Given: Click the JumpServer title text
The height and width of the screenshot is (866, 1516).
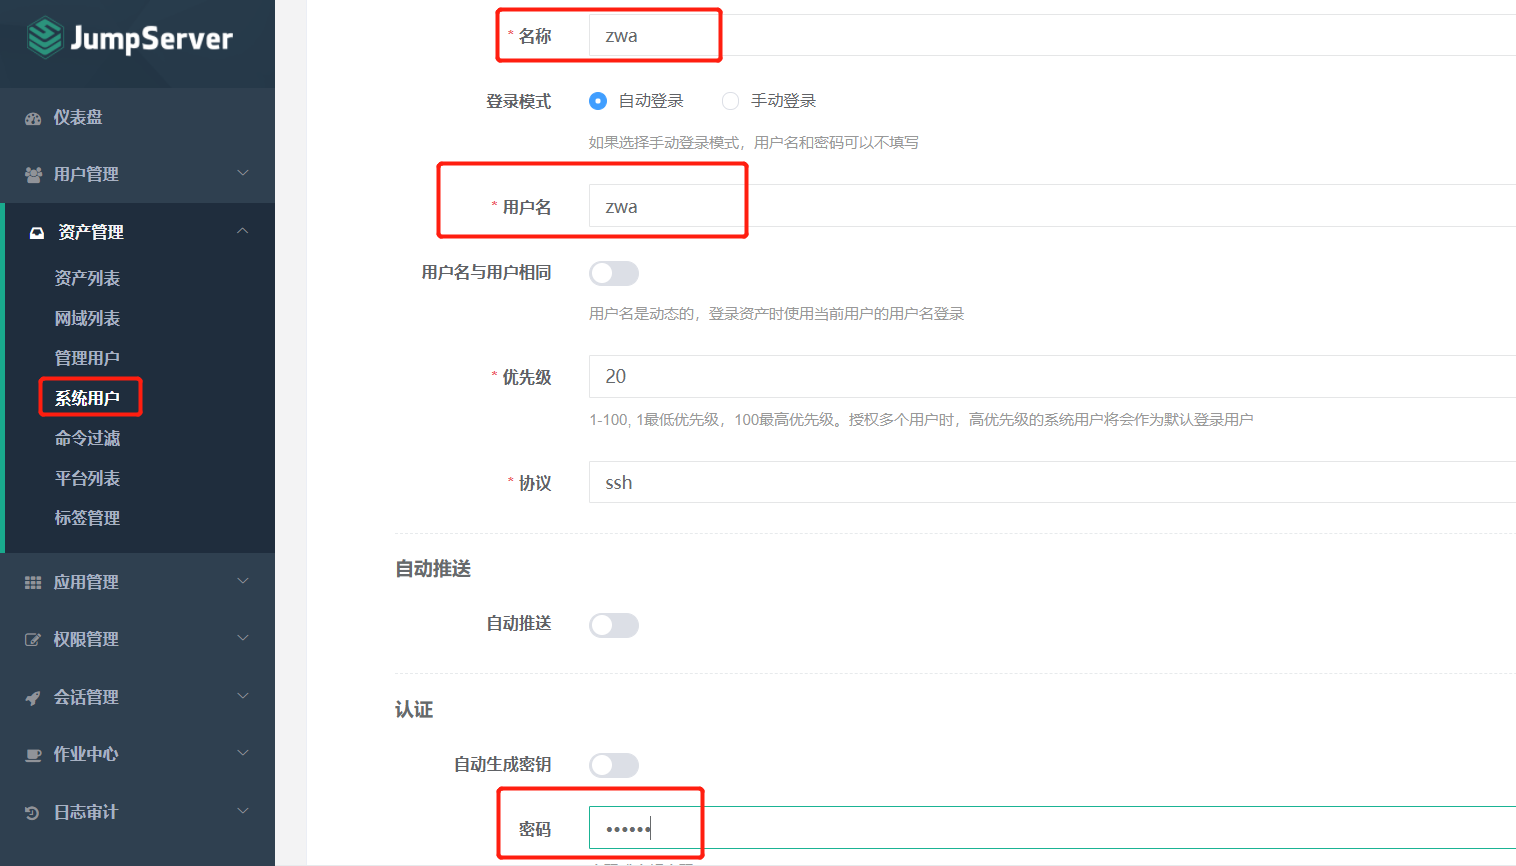Looking at the screenshot, I should pos(152,39).
